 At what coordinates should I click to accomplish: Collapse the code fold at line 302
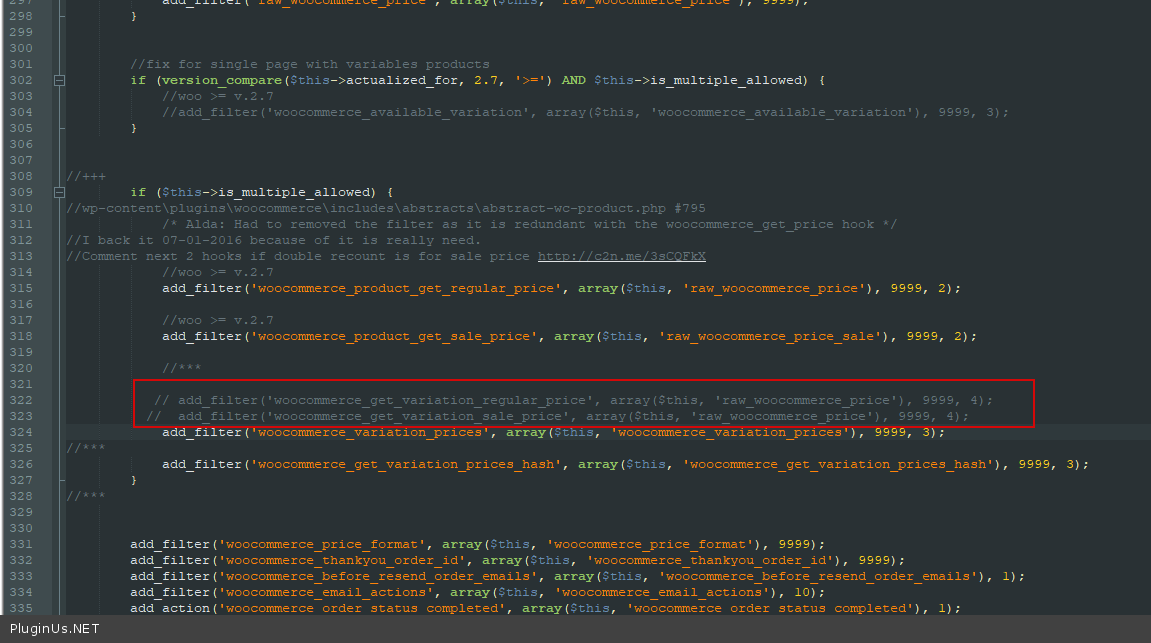pos(59,80)
